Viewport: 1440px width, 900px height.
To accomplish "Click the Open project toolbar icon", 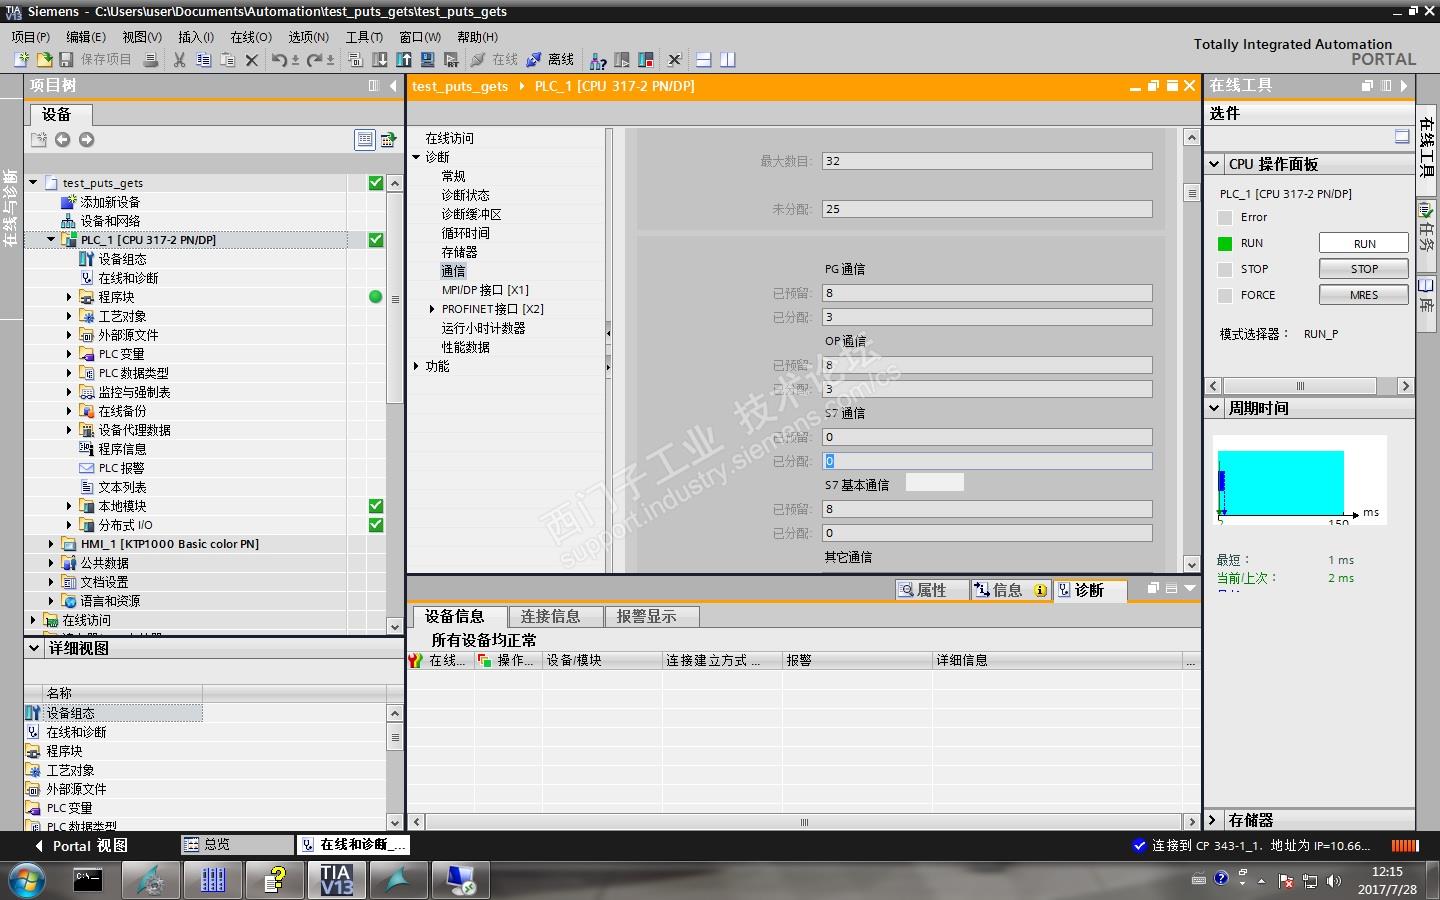I will pyautogui.click(x=44, y=60).
